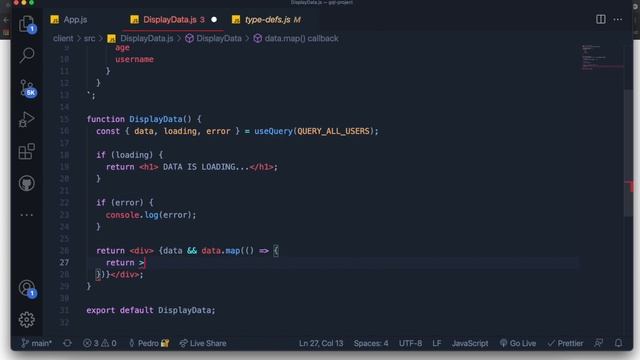Screen dimensions: 640x360
Task: Synchronize changes with the sync icon
Action: click(x=67, y=343)
